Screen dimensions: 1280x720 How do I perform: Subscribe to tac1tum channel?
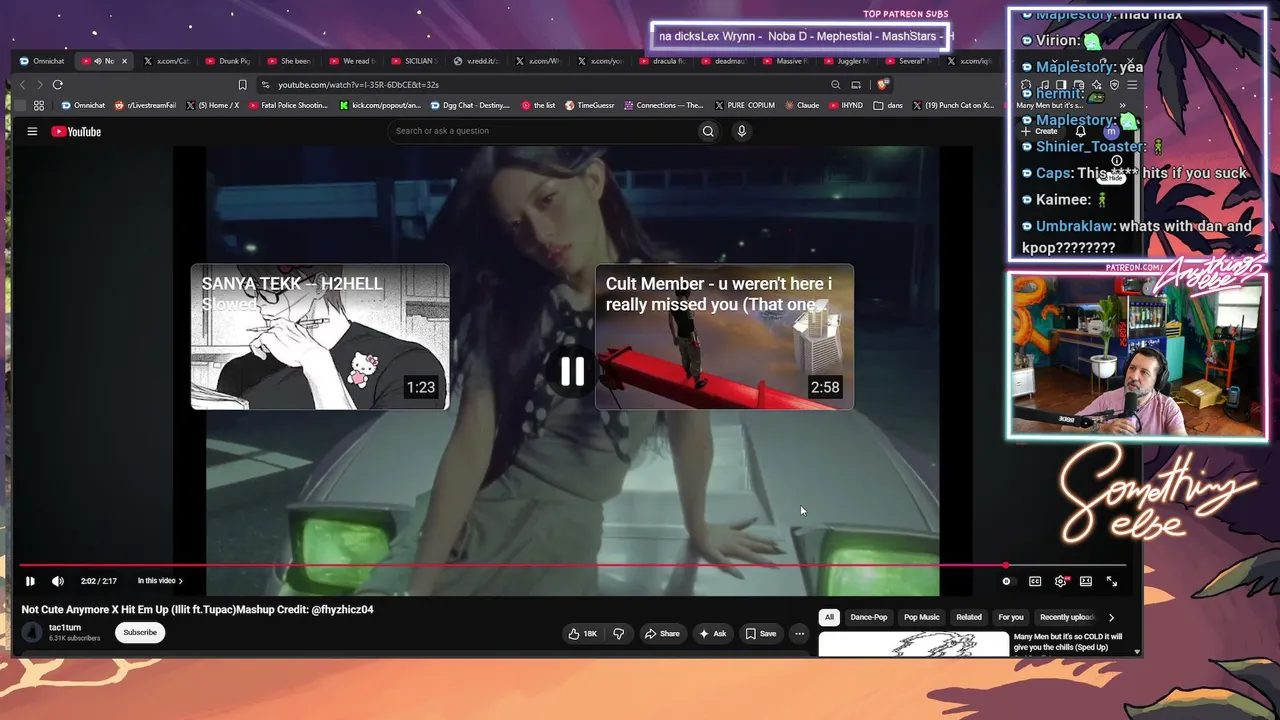tap(140, 633)
